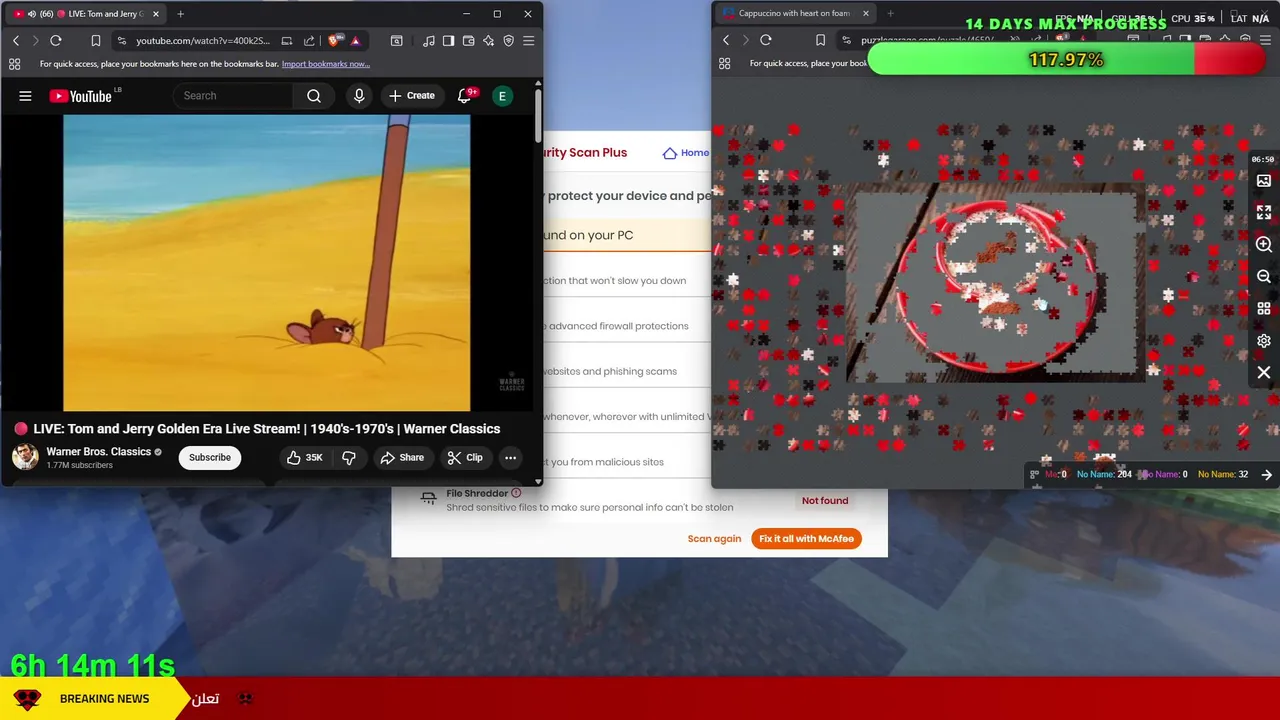
Task: Click the Create button on YouTube
Action: [x=412, y=96]
